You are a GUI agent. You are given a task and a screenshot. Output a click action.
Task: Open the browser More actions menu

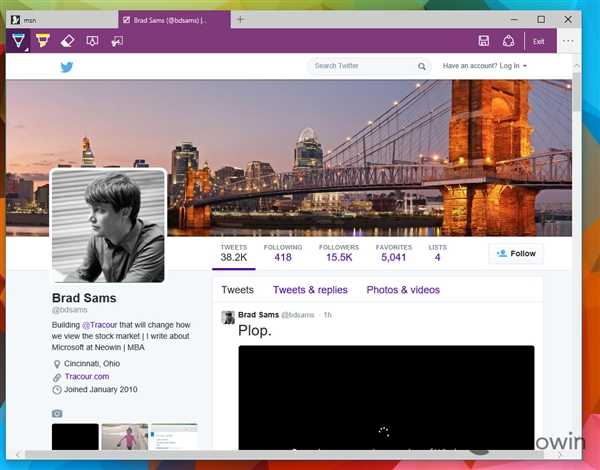pos(568,41)
